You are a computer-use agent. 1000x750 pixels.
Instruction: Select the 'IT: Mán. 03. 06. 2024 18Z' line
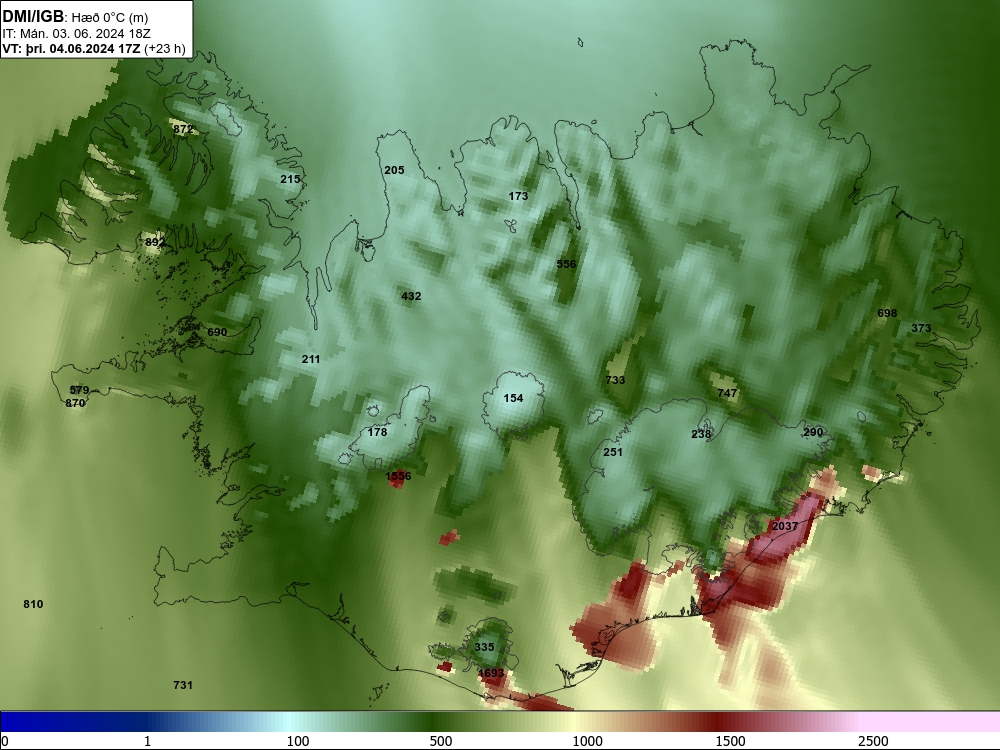point(77,34)
